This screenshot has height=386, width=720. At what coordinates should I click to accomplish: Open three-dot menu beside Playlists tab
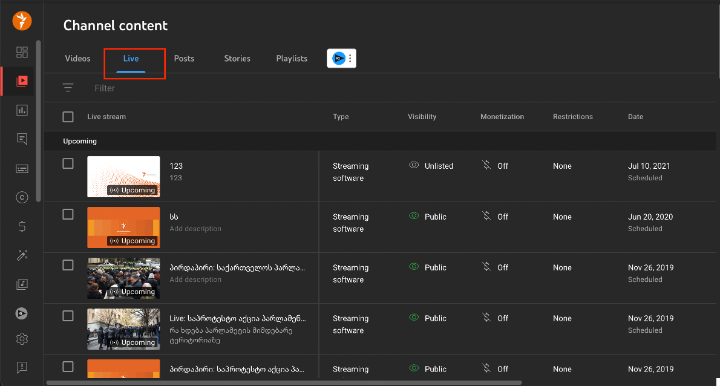tap(350, 58)
